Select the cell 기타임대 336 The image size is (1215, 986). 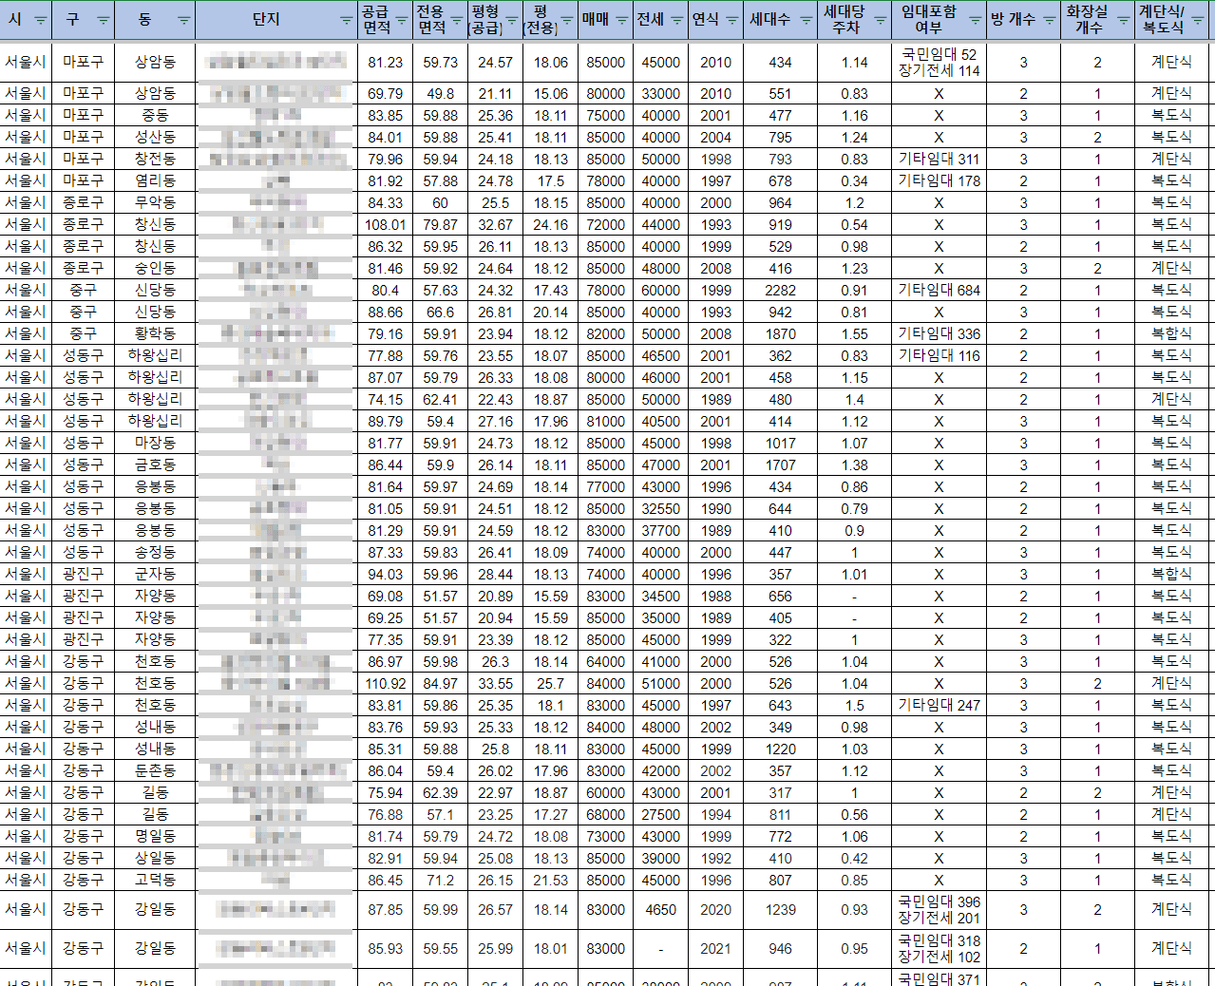pyautogui.click(x=939, y=334)
